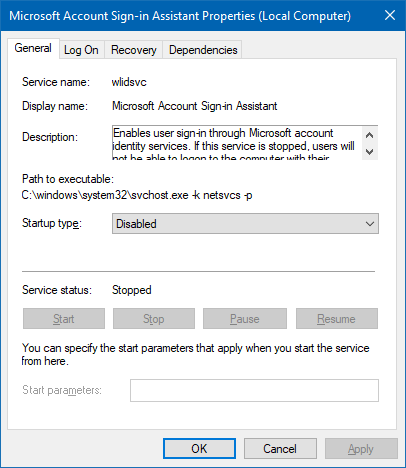This screenshot has height=468, width=406.
Task: Click the Stop service button
Action: (154, 319)
